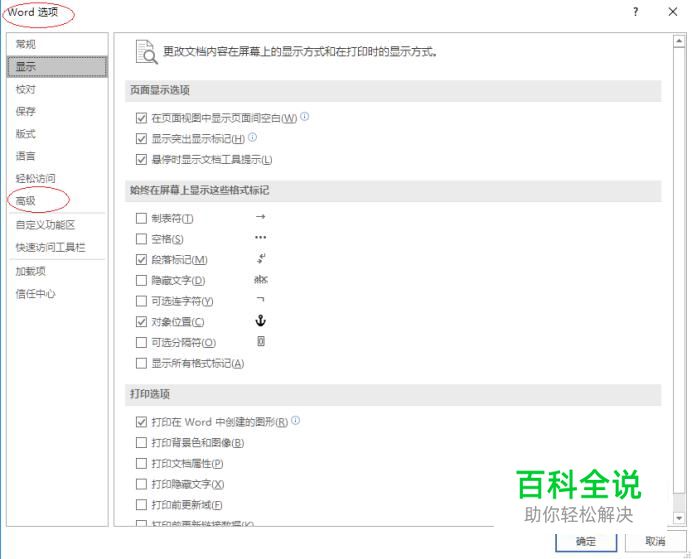Viewport: 692px width, 559px height.
Task: Click info icon next to 显示突出显示标记
Action: coord(252,137)
